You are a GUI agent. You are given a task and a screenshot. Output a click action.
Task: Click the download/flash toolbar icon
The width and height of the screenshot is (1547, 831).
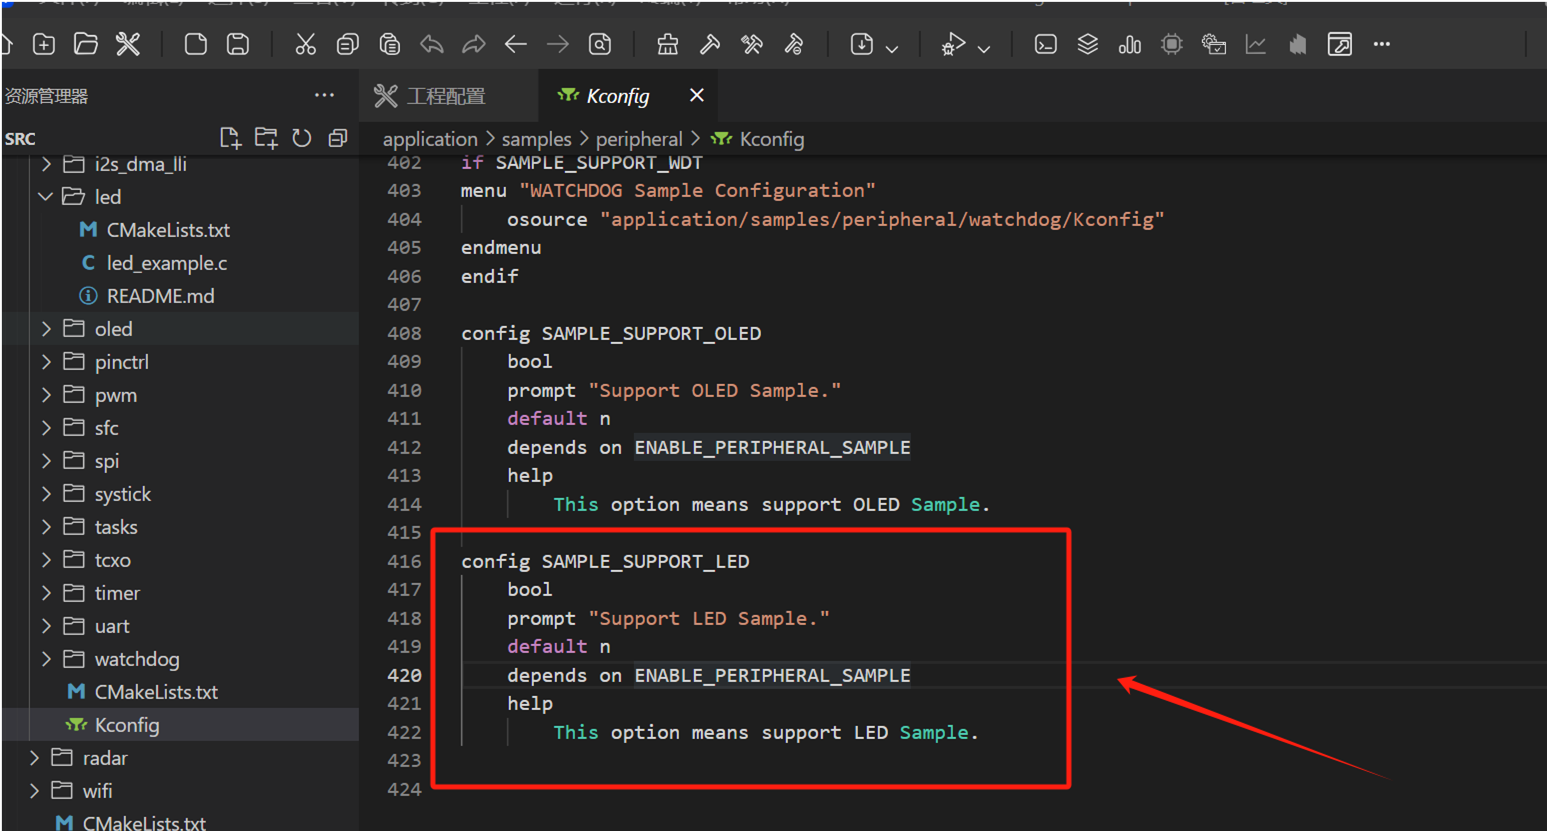[862, 44]
